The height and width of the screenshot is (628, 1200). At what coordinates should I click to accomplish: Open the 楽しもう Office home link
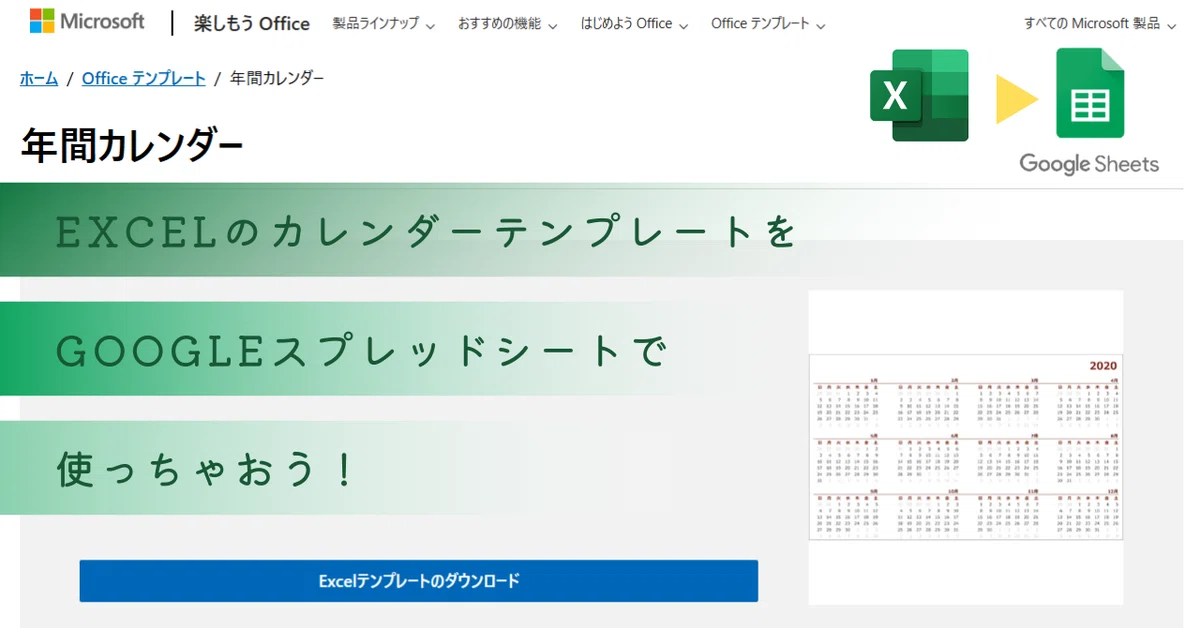coord(252,24)
